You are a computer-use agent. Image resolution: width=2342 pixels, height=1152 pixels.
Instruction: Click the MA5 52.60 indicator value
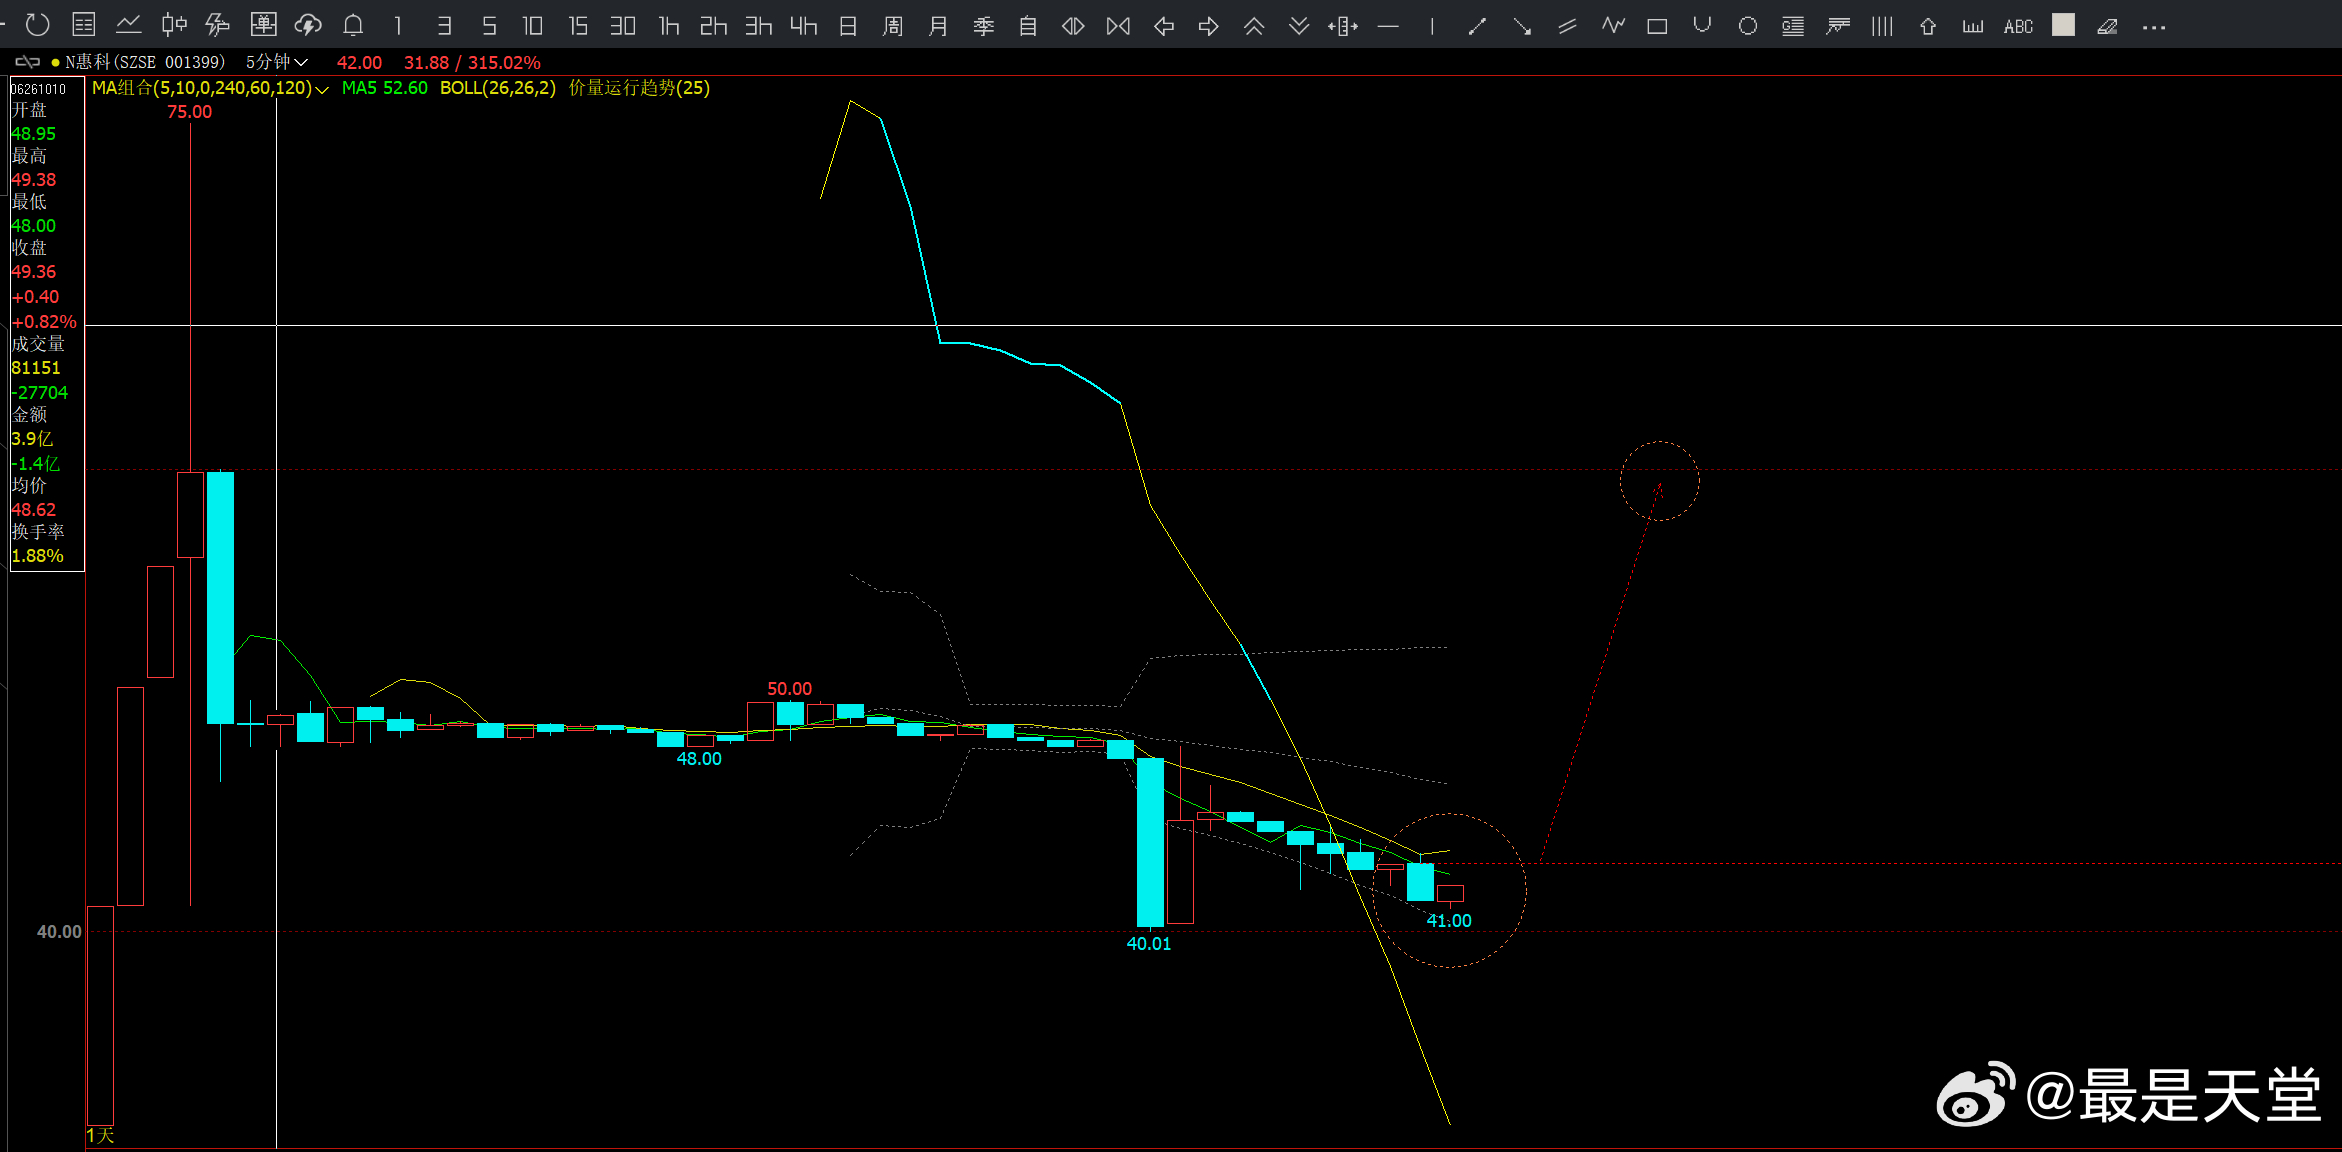click(385, 88)
